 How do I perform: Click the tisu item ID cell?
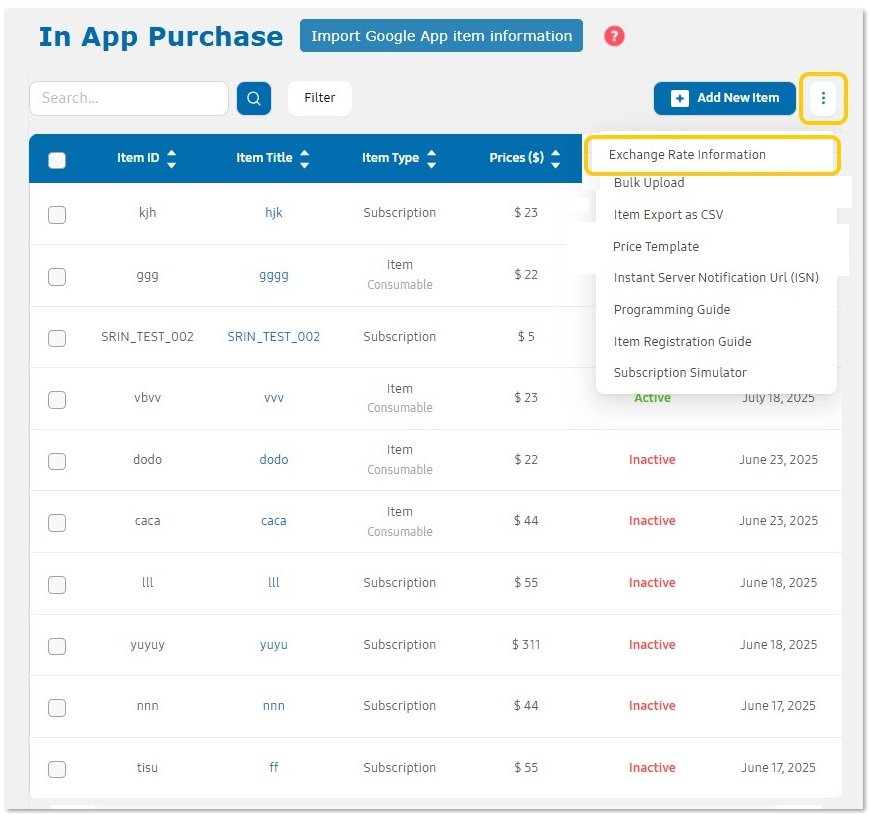click(x=147, y=767)
